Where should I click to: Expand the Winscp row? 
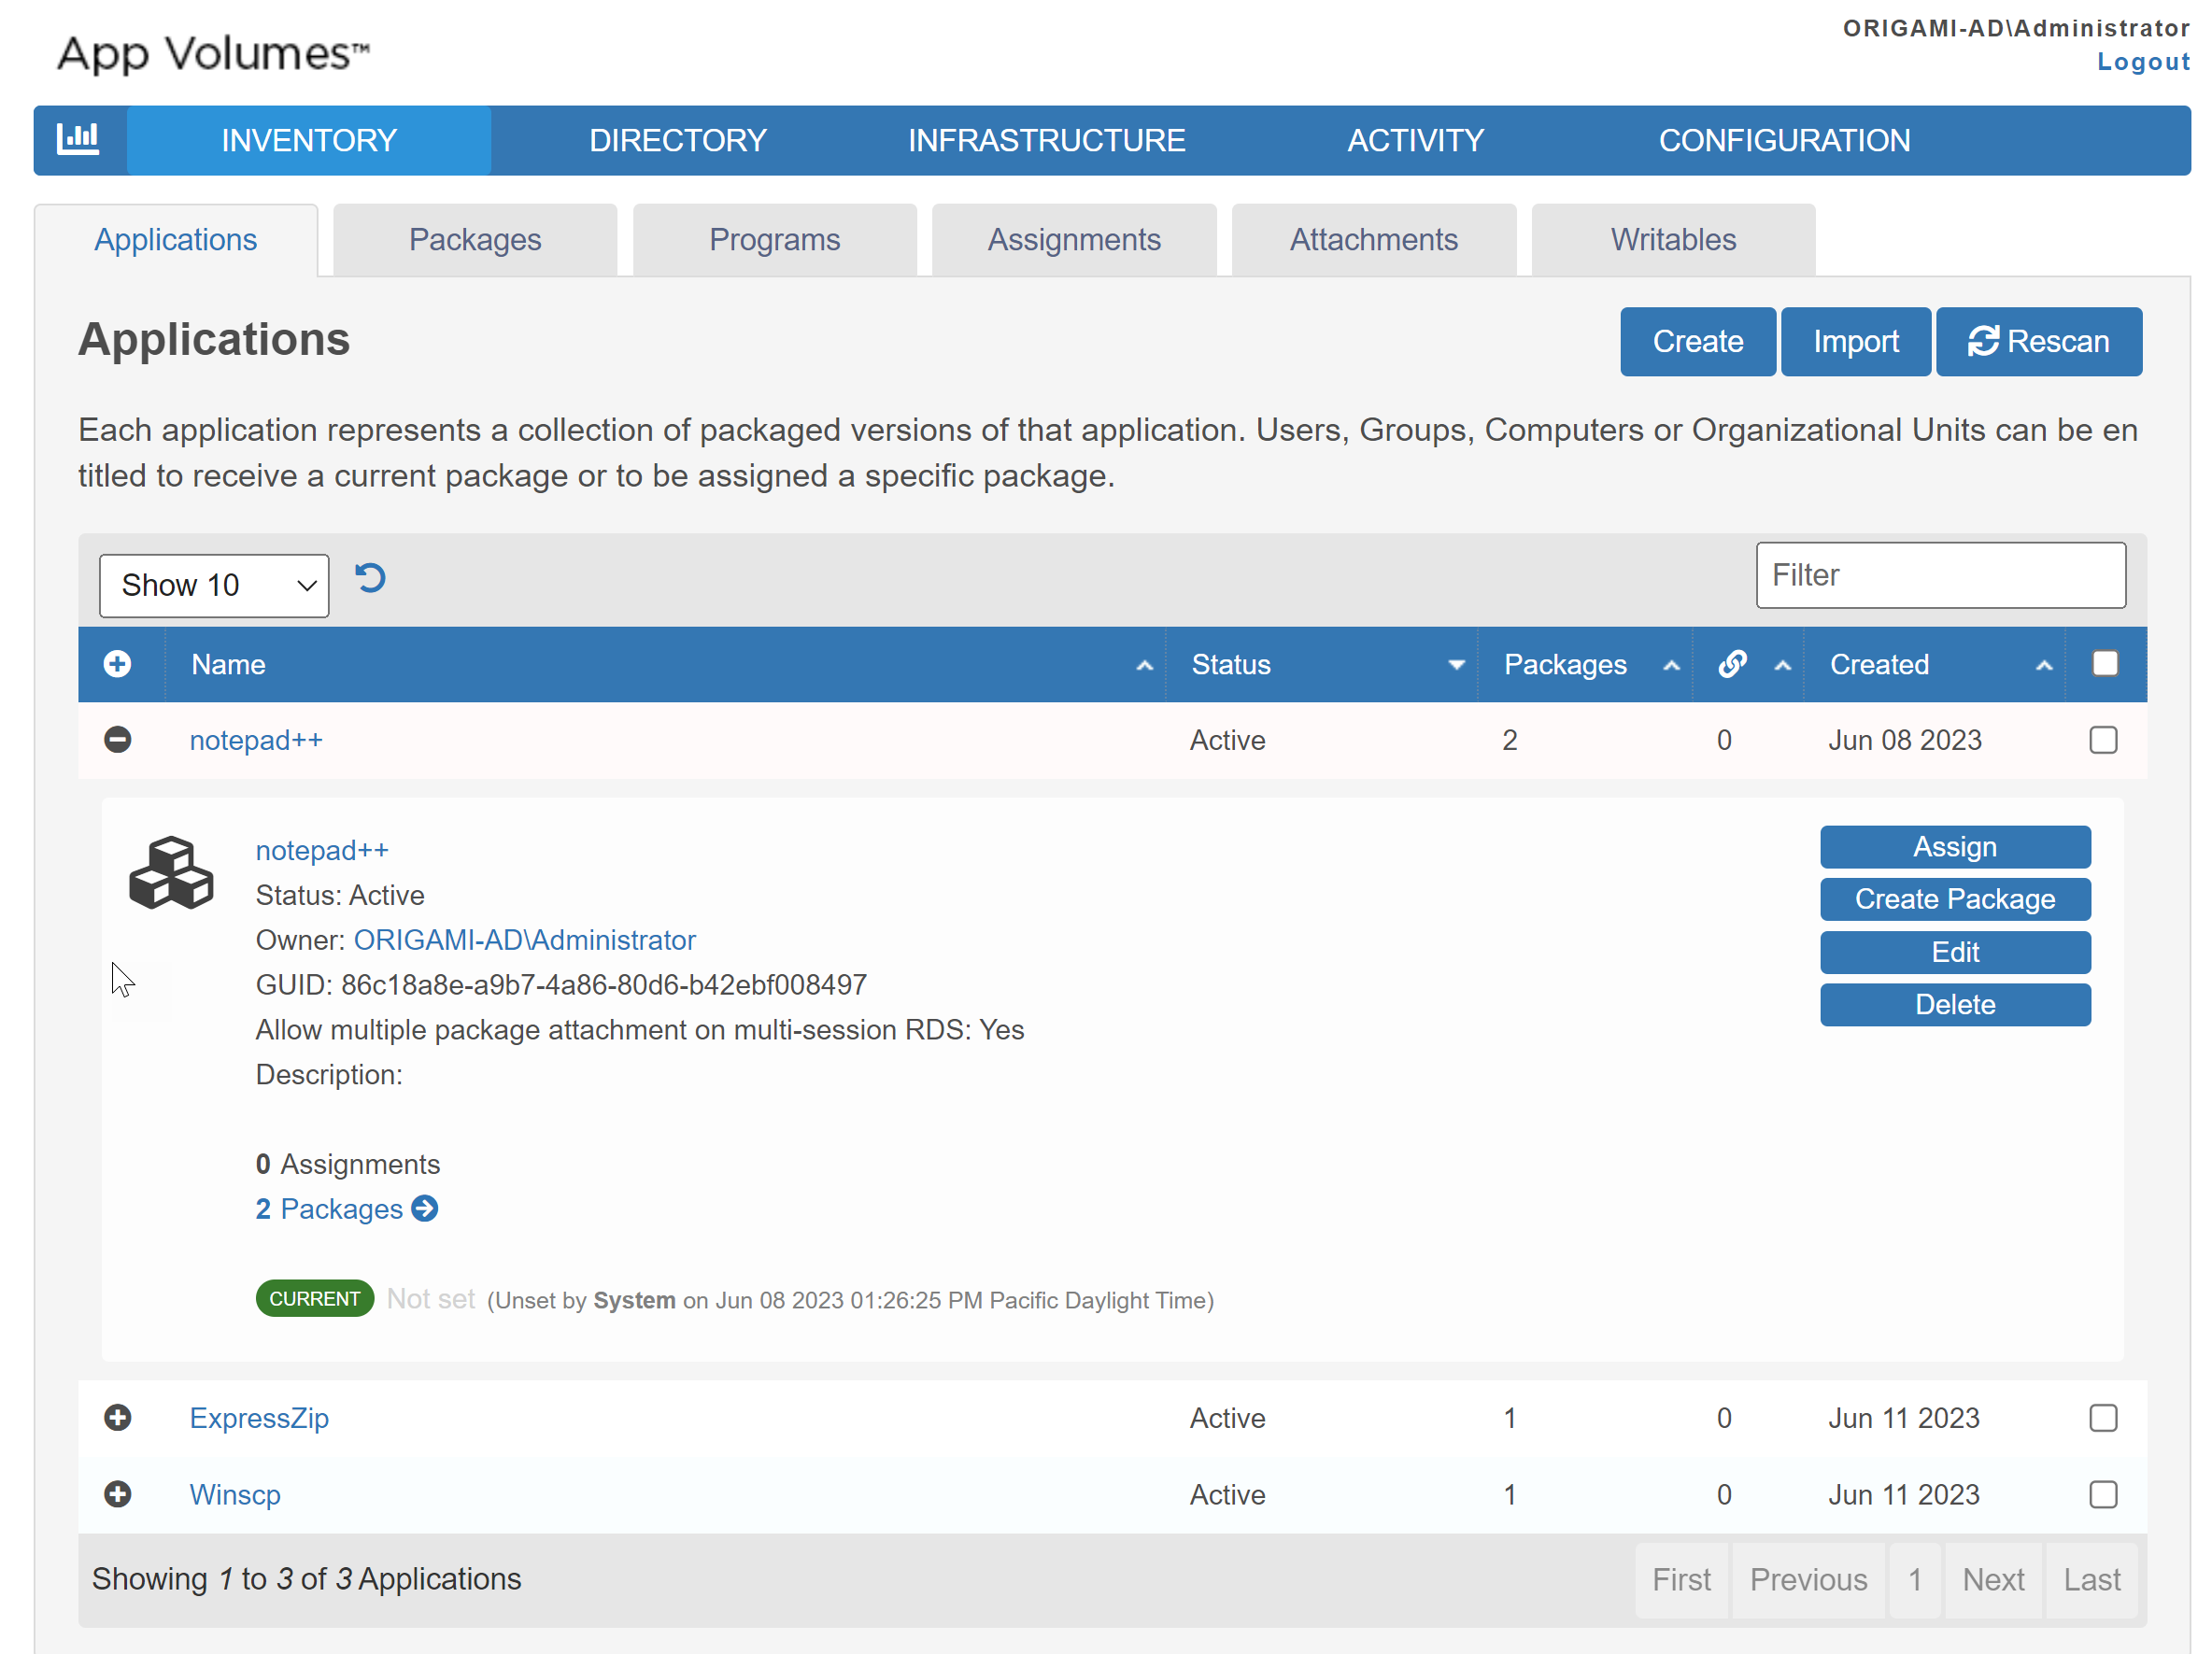point(117,1494)
